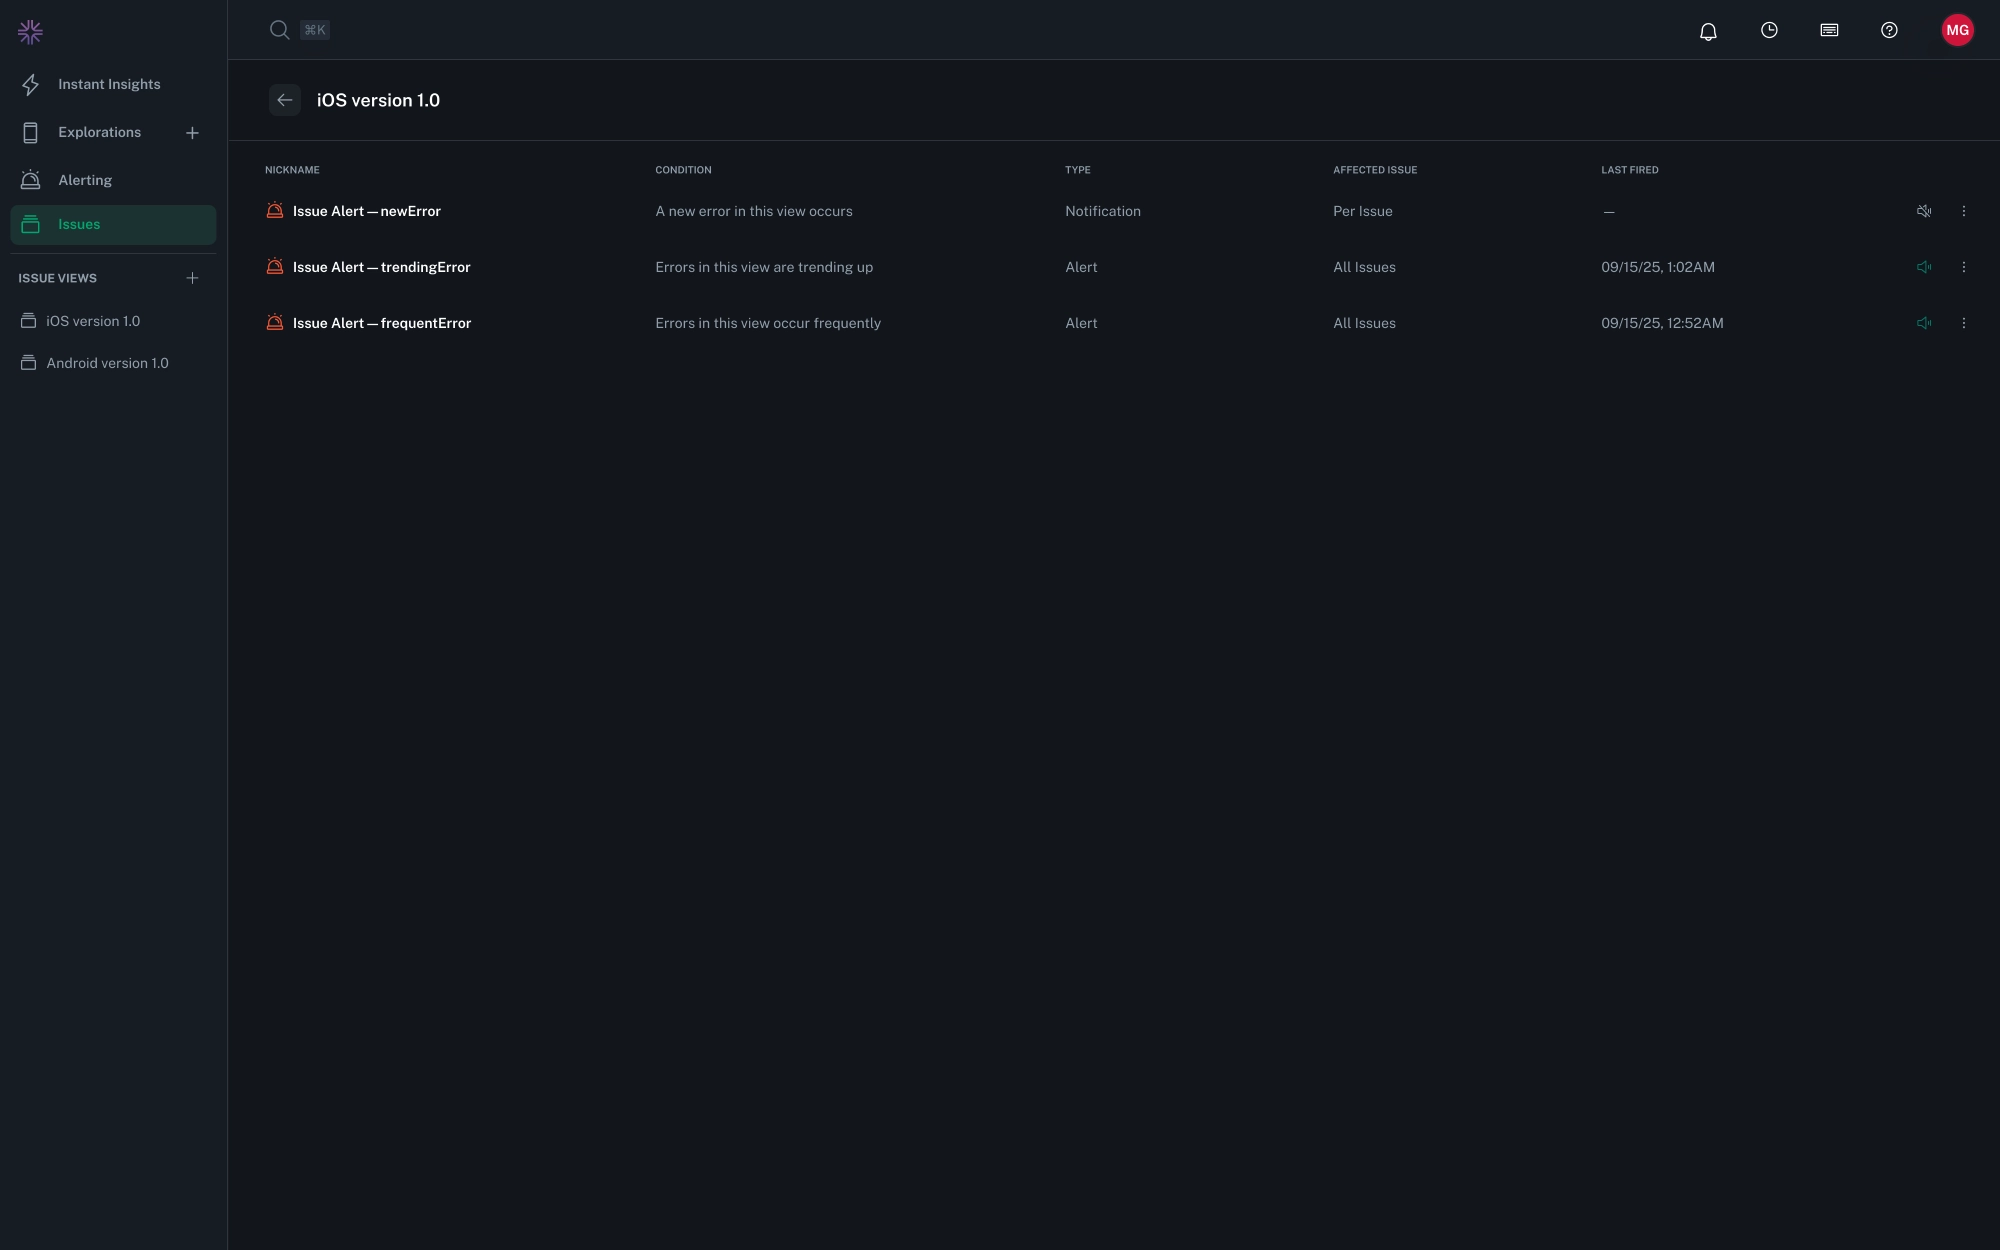Open the search bar input field
Viewport: 2000px width, 1250px height.
(300, 30)
